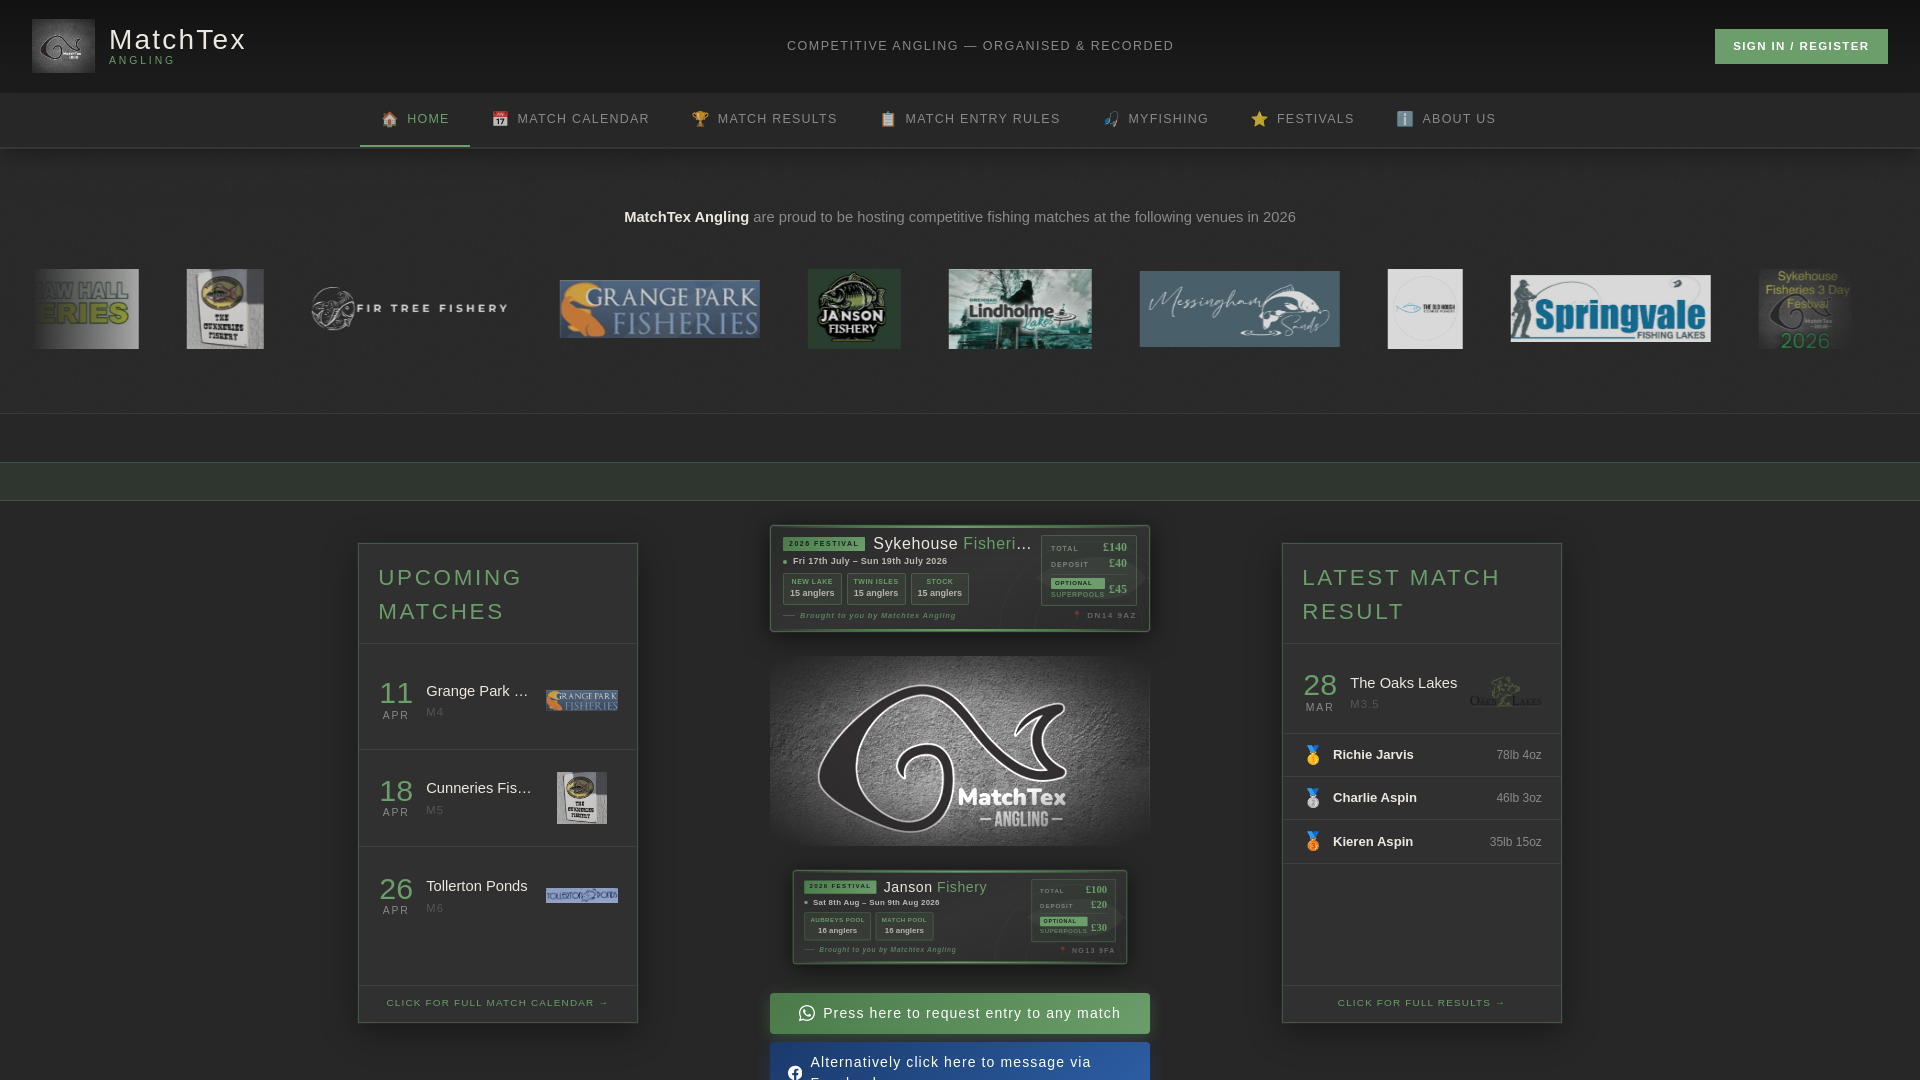The image size is (1920, 1080).
Task: Select the Messingham Sands venue logo
Action: click(x=1239, y=309)
